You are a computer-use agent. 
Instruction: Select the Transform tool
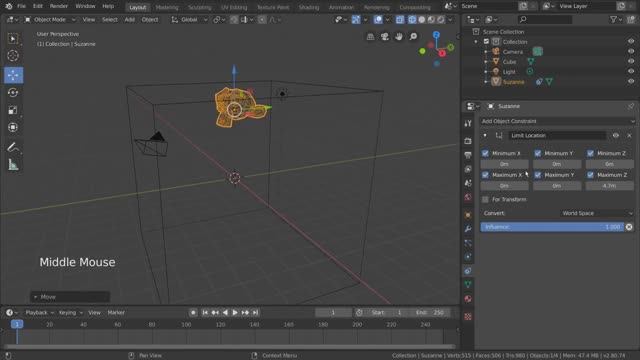(13, 127)
